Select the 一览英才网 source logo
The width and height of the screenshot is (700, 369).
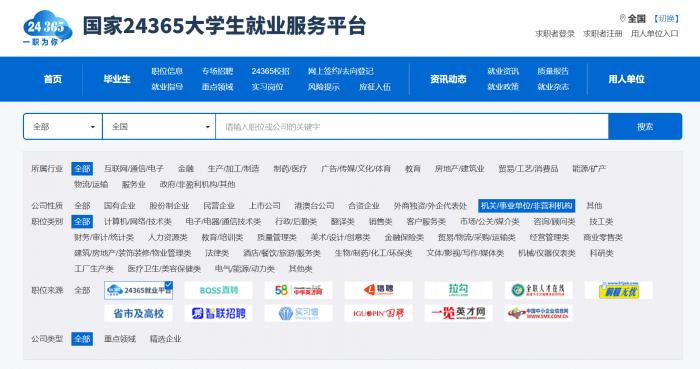458,313
